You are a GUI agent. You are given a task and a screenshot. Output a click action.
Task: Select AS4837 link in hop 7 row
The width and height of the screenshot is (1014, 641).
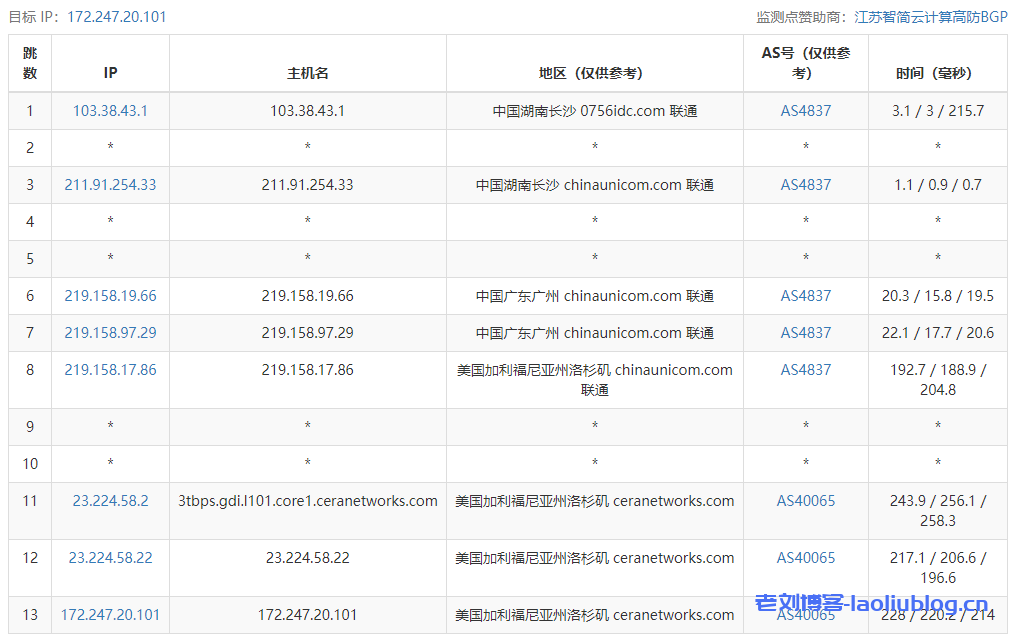pos(805,333)
